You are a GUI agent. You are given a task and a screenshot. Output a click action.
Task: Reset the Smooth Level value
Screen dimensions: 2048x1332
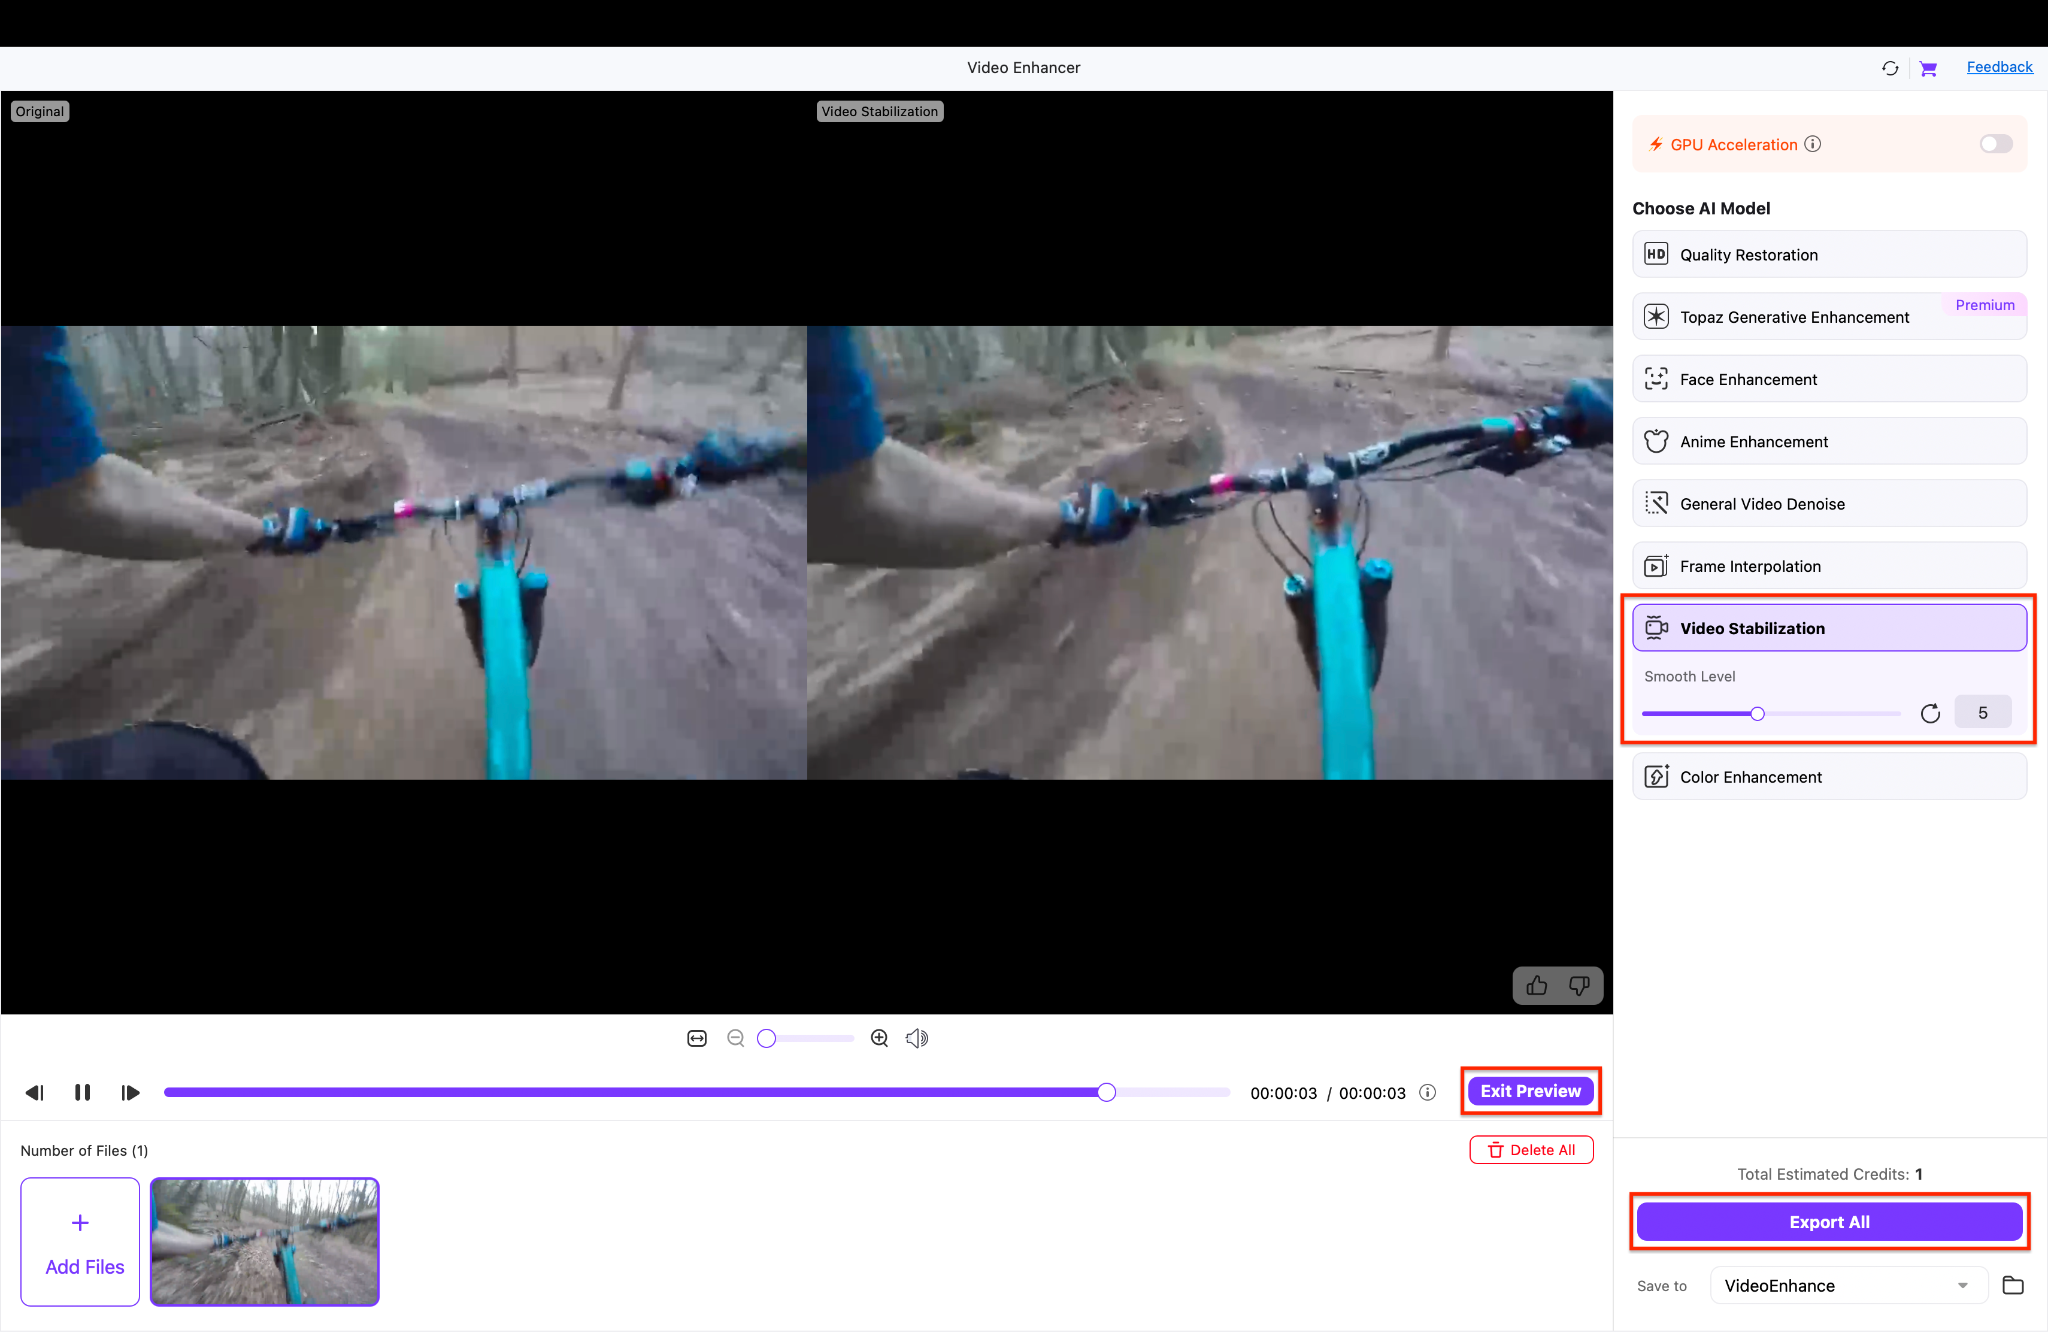[x=1930, y=713]
